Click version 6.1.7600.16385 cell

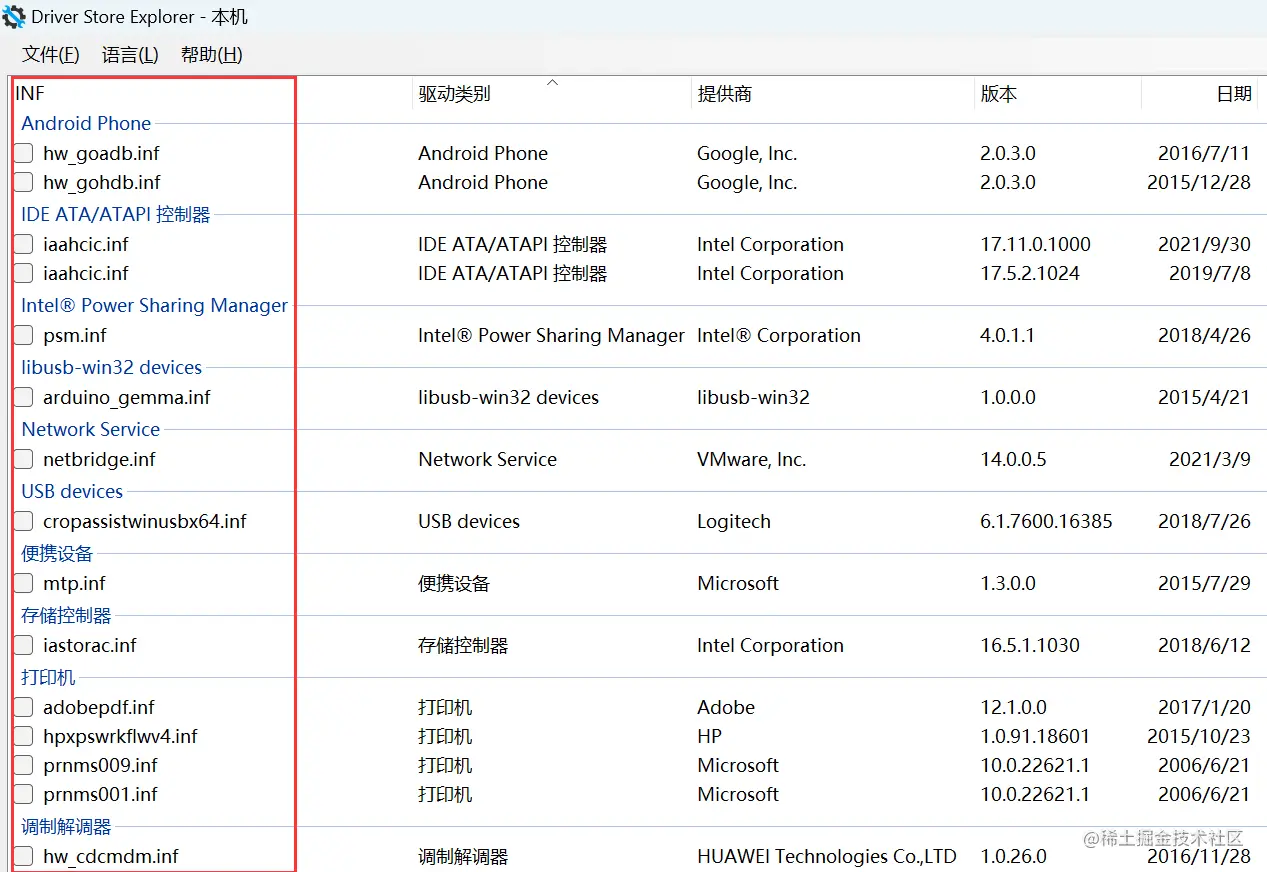pos(1046,522)
